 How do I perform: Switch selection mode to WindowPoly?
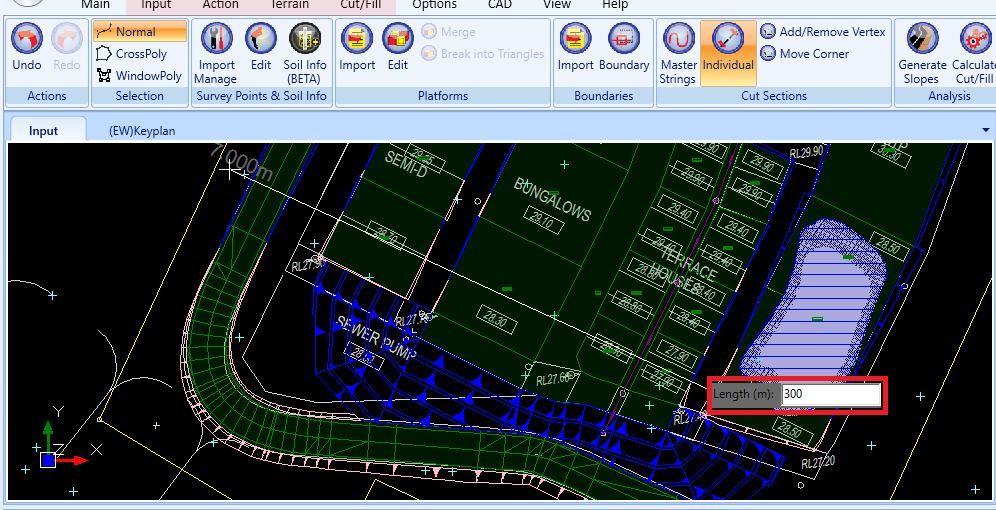pos(140,76)
